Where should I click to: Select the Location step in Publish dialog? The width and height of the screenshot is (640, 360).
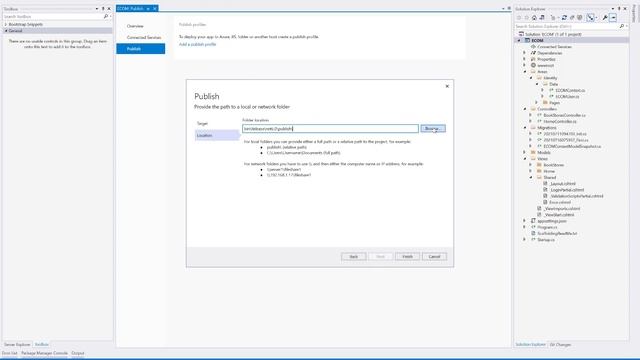point(217,135)
